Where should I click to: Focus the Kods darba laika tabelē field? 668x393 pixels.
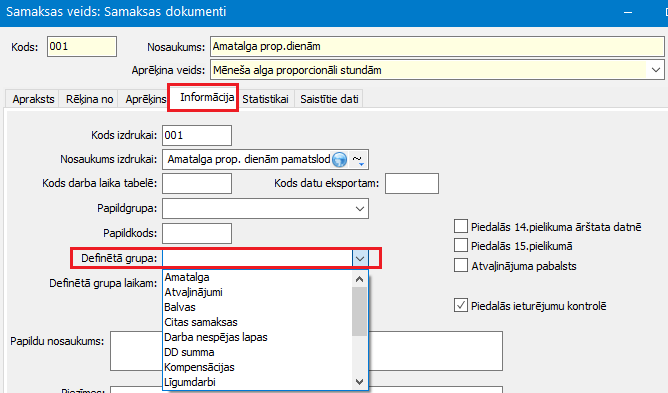point(197,183)
